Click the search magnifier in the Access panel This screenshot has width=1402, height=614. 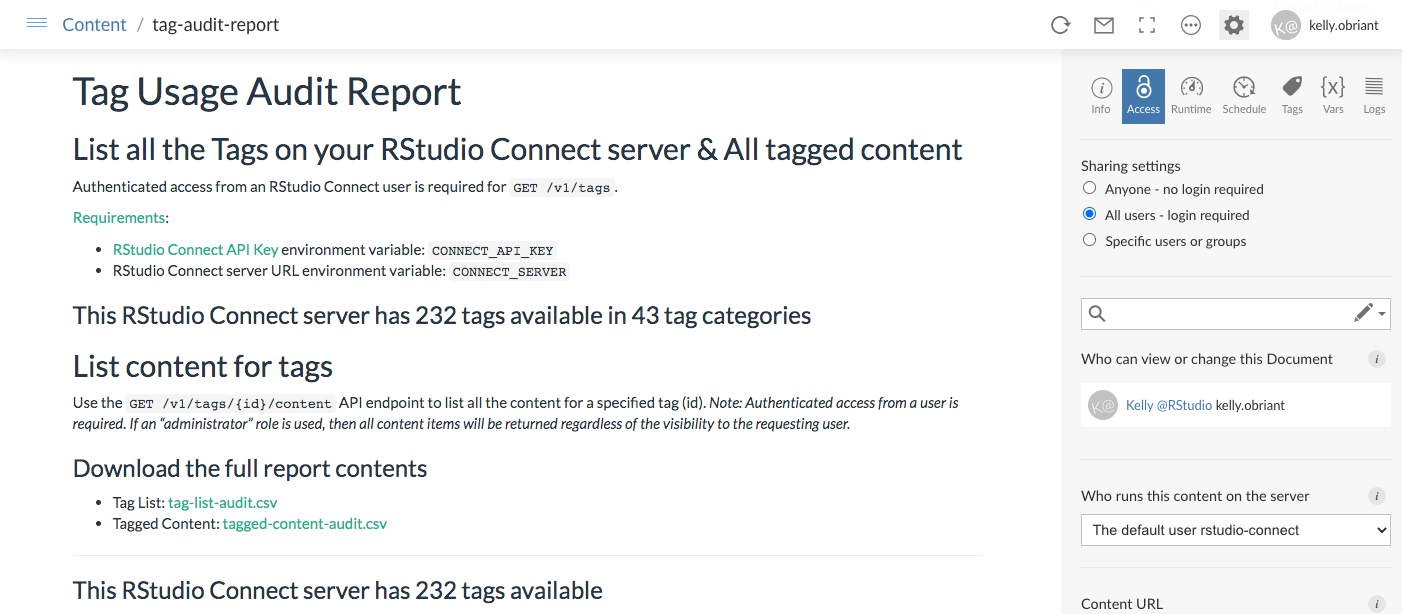[x=1097, y=313]
